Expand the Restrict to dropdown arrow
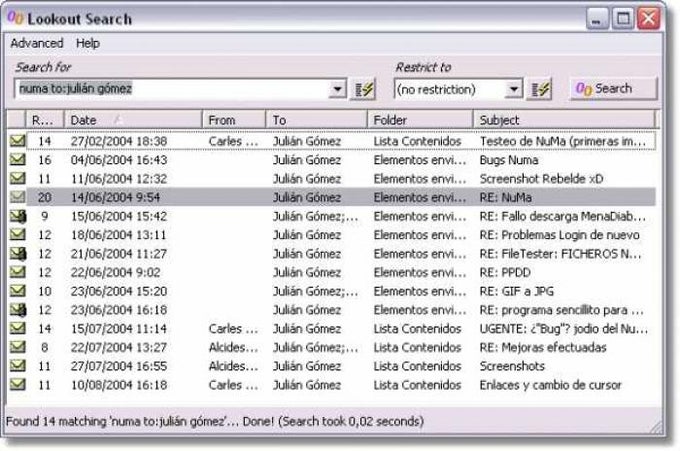 [514, 89]
